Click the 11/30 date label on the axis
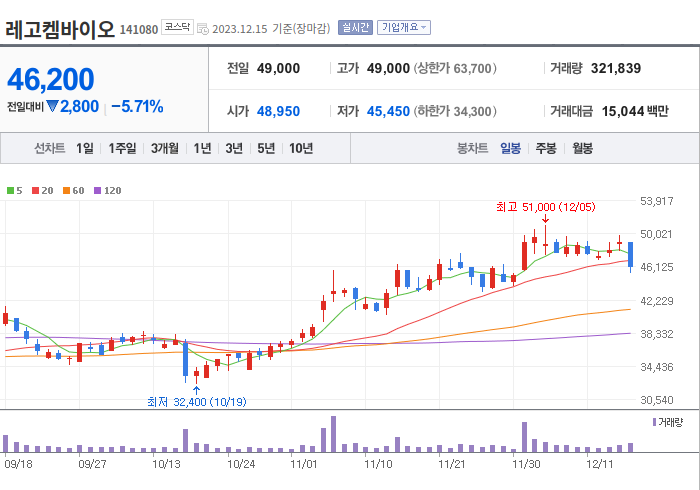Image resolution: width=700 pixels, height=490 pixels. pyautogui.click(x=526, y=465)
